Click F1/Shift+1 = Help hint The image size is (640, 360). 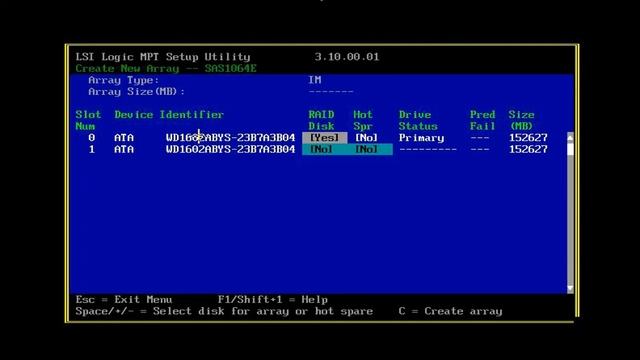273,300
